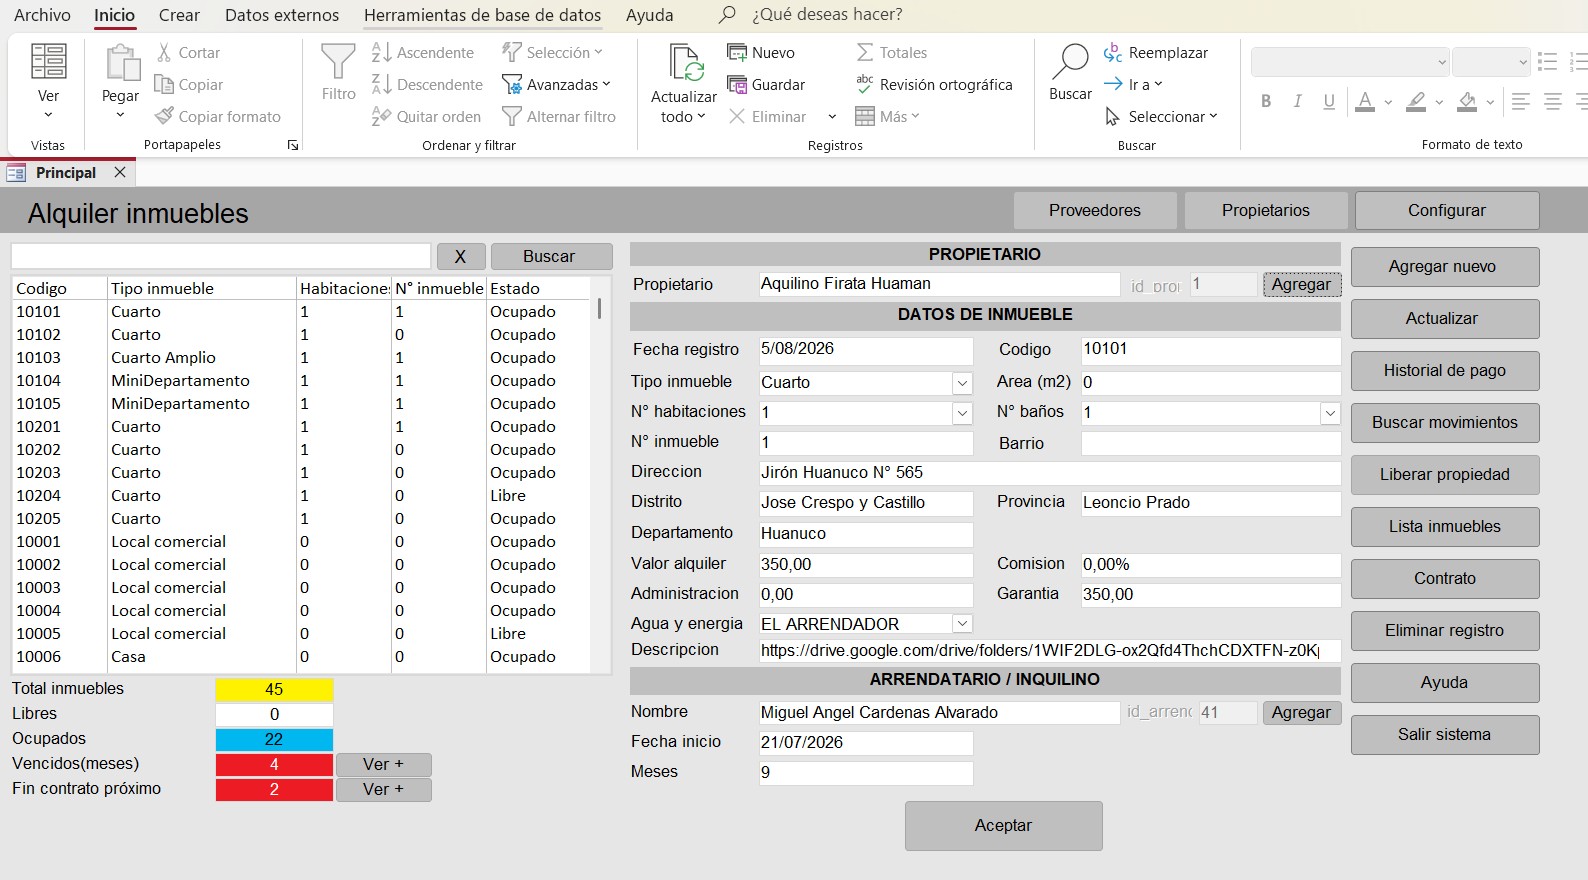
Task: Focus the property search input field
Action: [221, 256]
